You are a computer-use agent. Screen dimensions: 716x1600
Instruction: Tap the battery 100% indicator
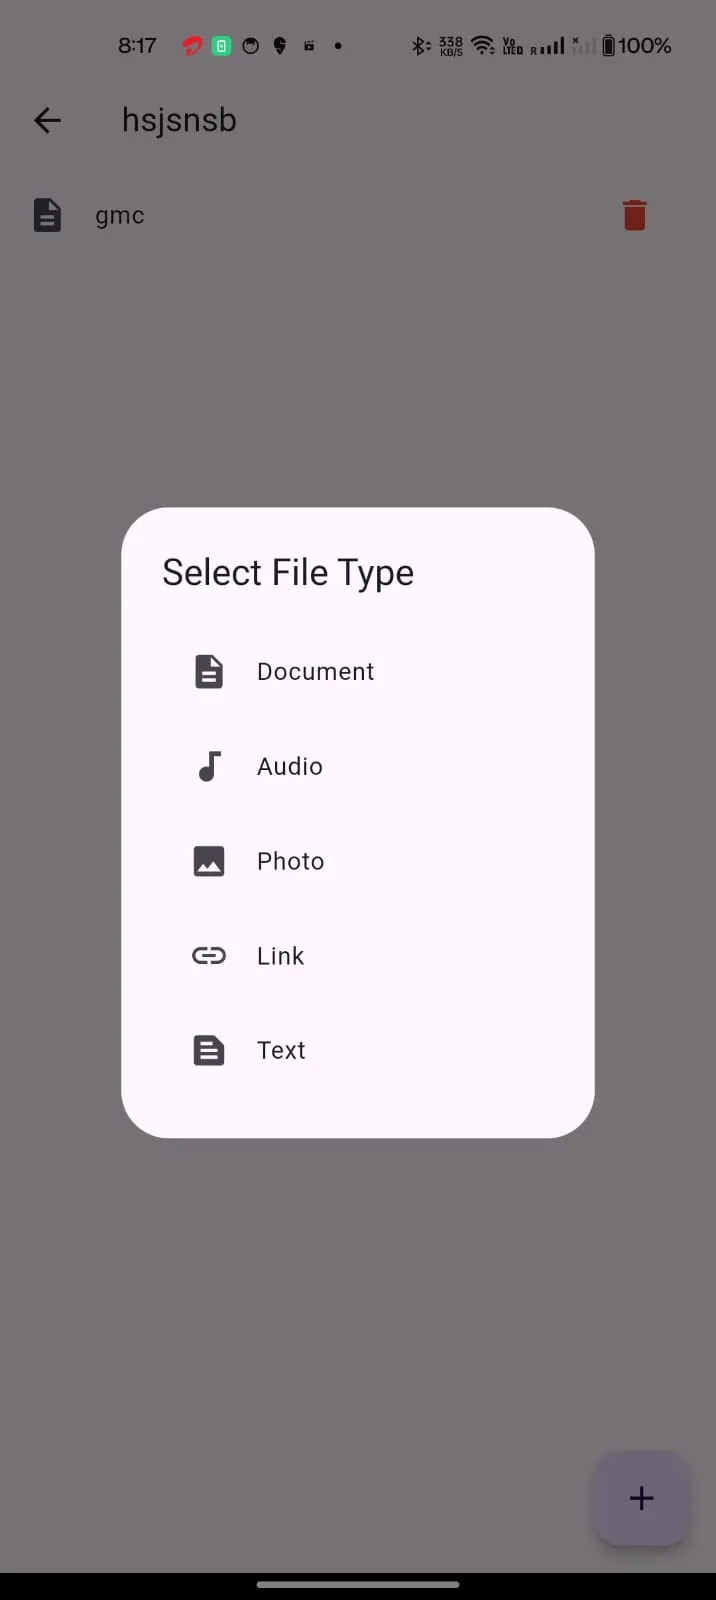pos(636,45)
